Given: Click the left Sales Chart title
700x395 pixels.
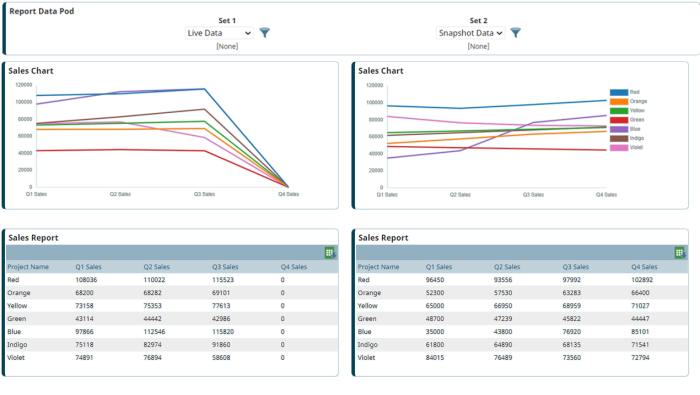Looking at the screenshot, I should point(31,71).
